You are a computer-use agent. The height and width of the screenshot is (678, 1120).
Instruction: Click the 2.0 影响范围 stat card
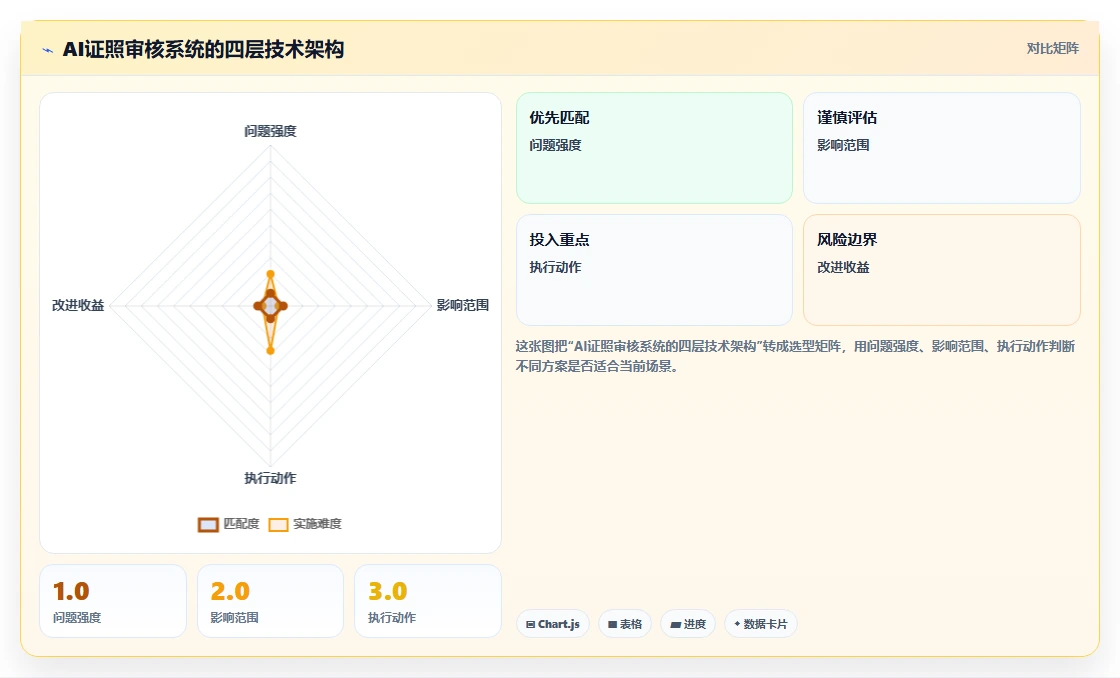click(270, 601)
